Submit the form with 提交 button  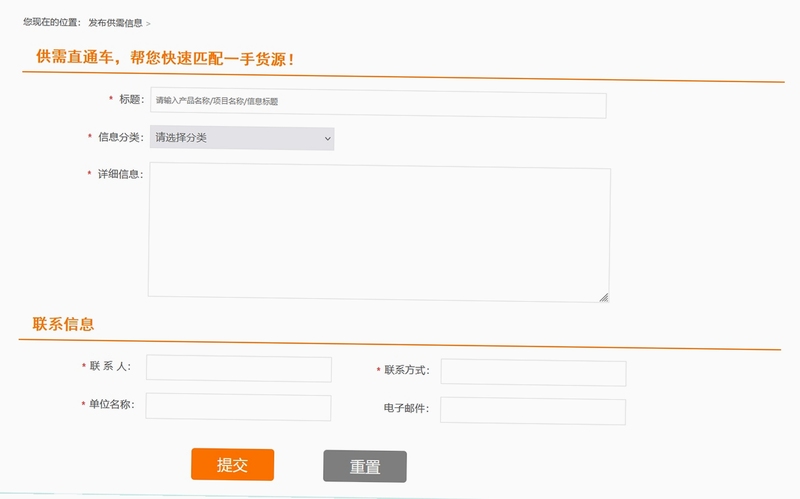pos(233,464)
